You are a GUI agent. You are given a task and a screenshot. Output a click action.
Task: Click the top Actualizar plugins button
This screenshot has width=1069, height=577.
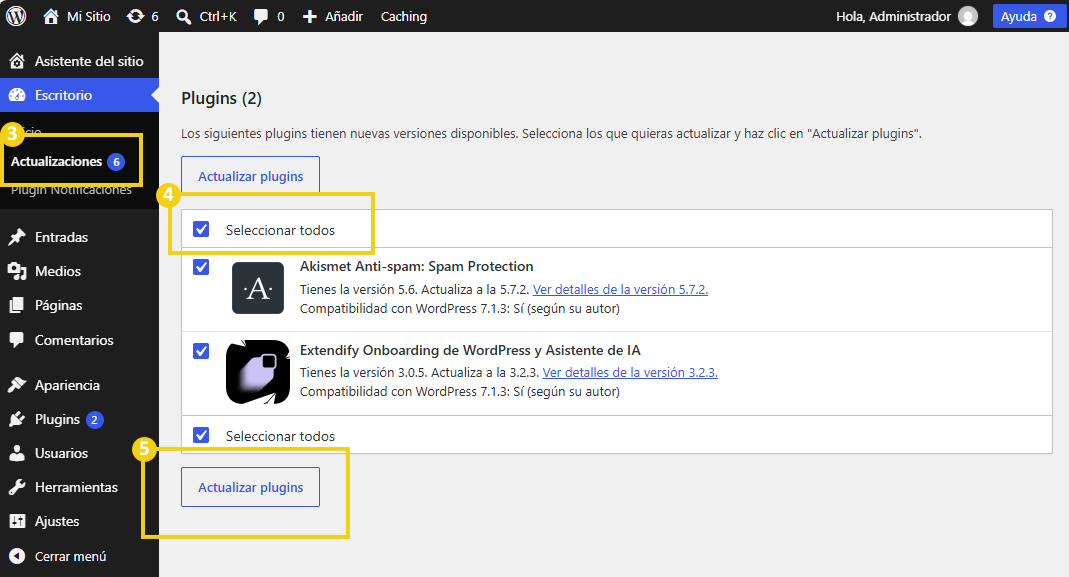coord(250,176)
